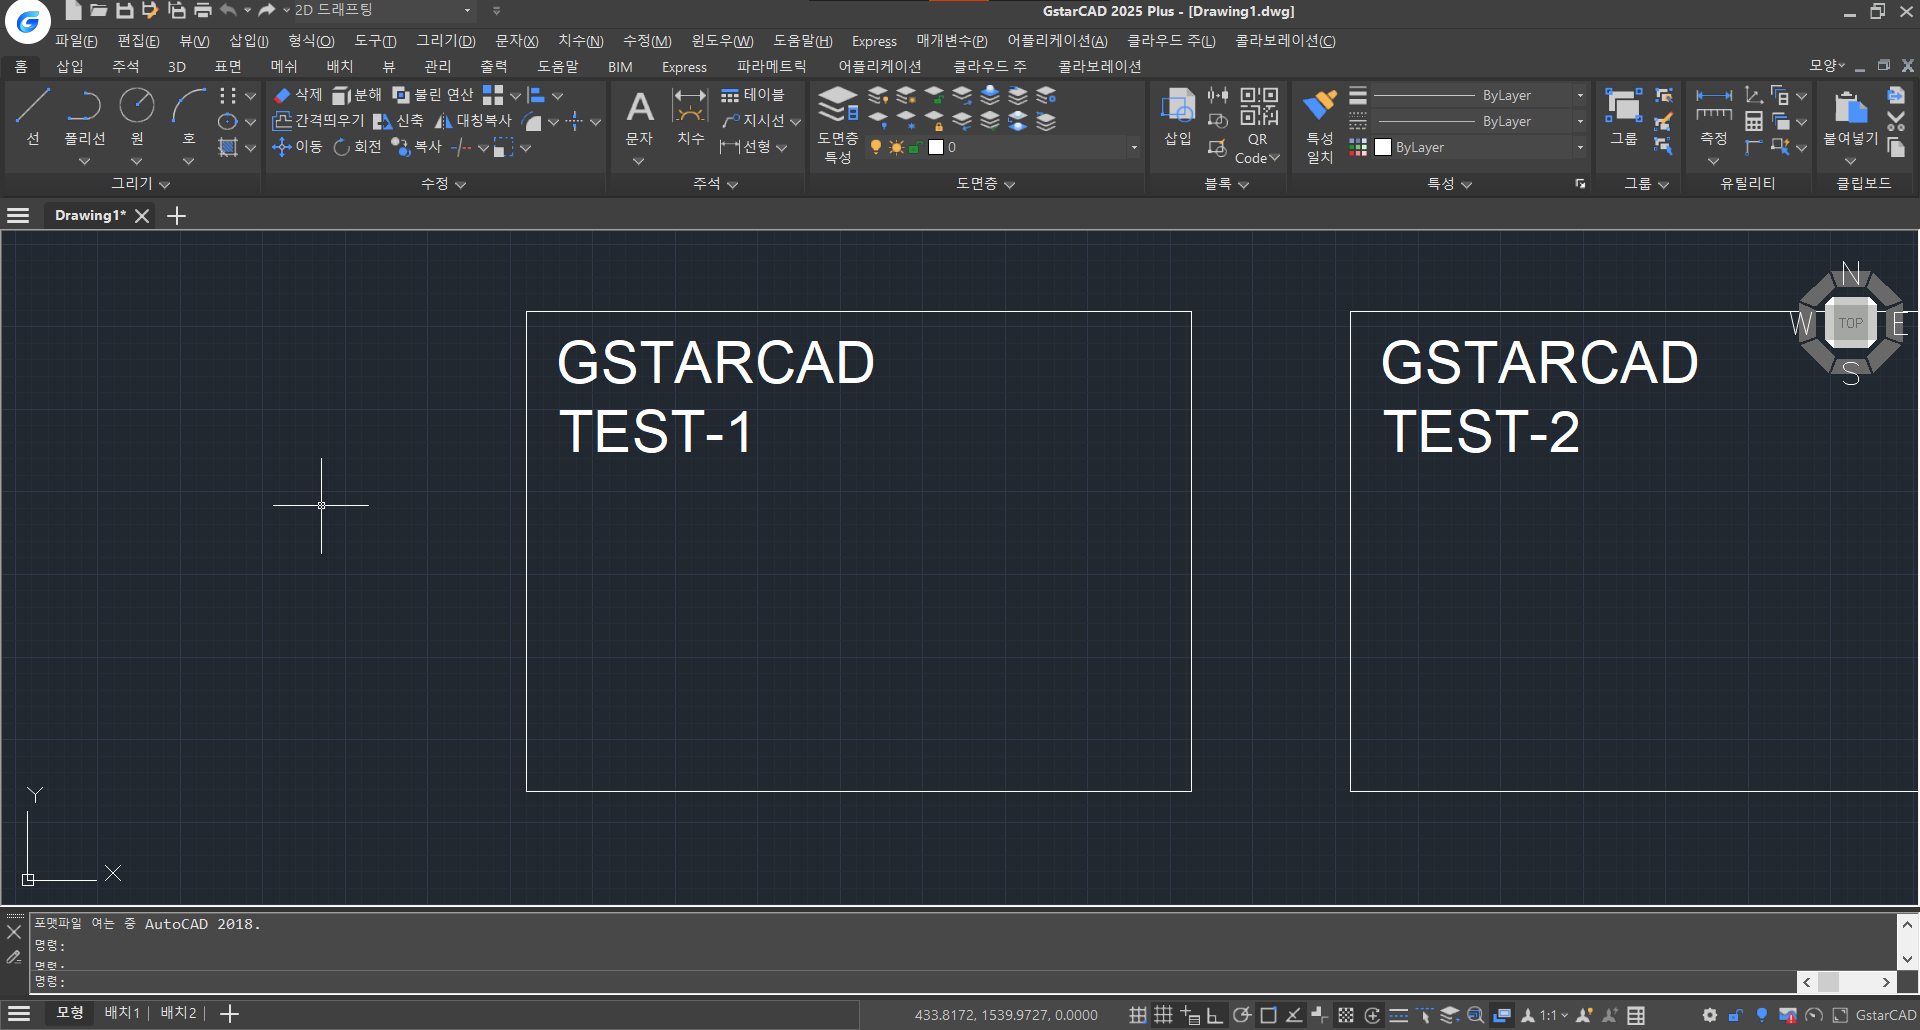Click the Mirror (대칭복사) tool

(x=473, y=121)
